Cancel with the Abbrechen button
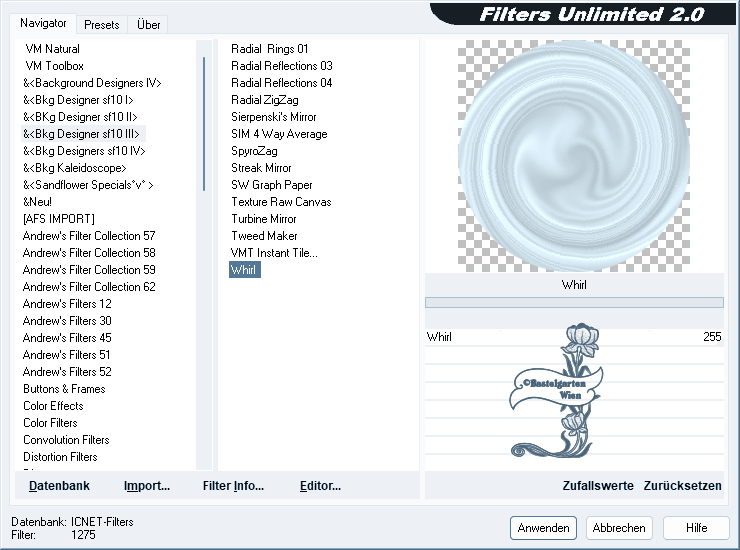 tap(619, 528)
